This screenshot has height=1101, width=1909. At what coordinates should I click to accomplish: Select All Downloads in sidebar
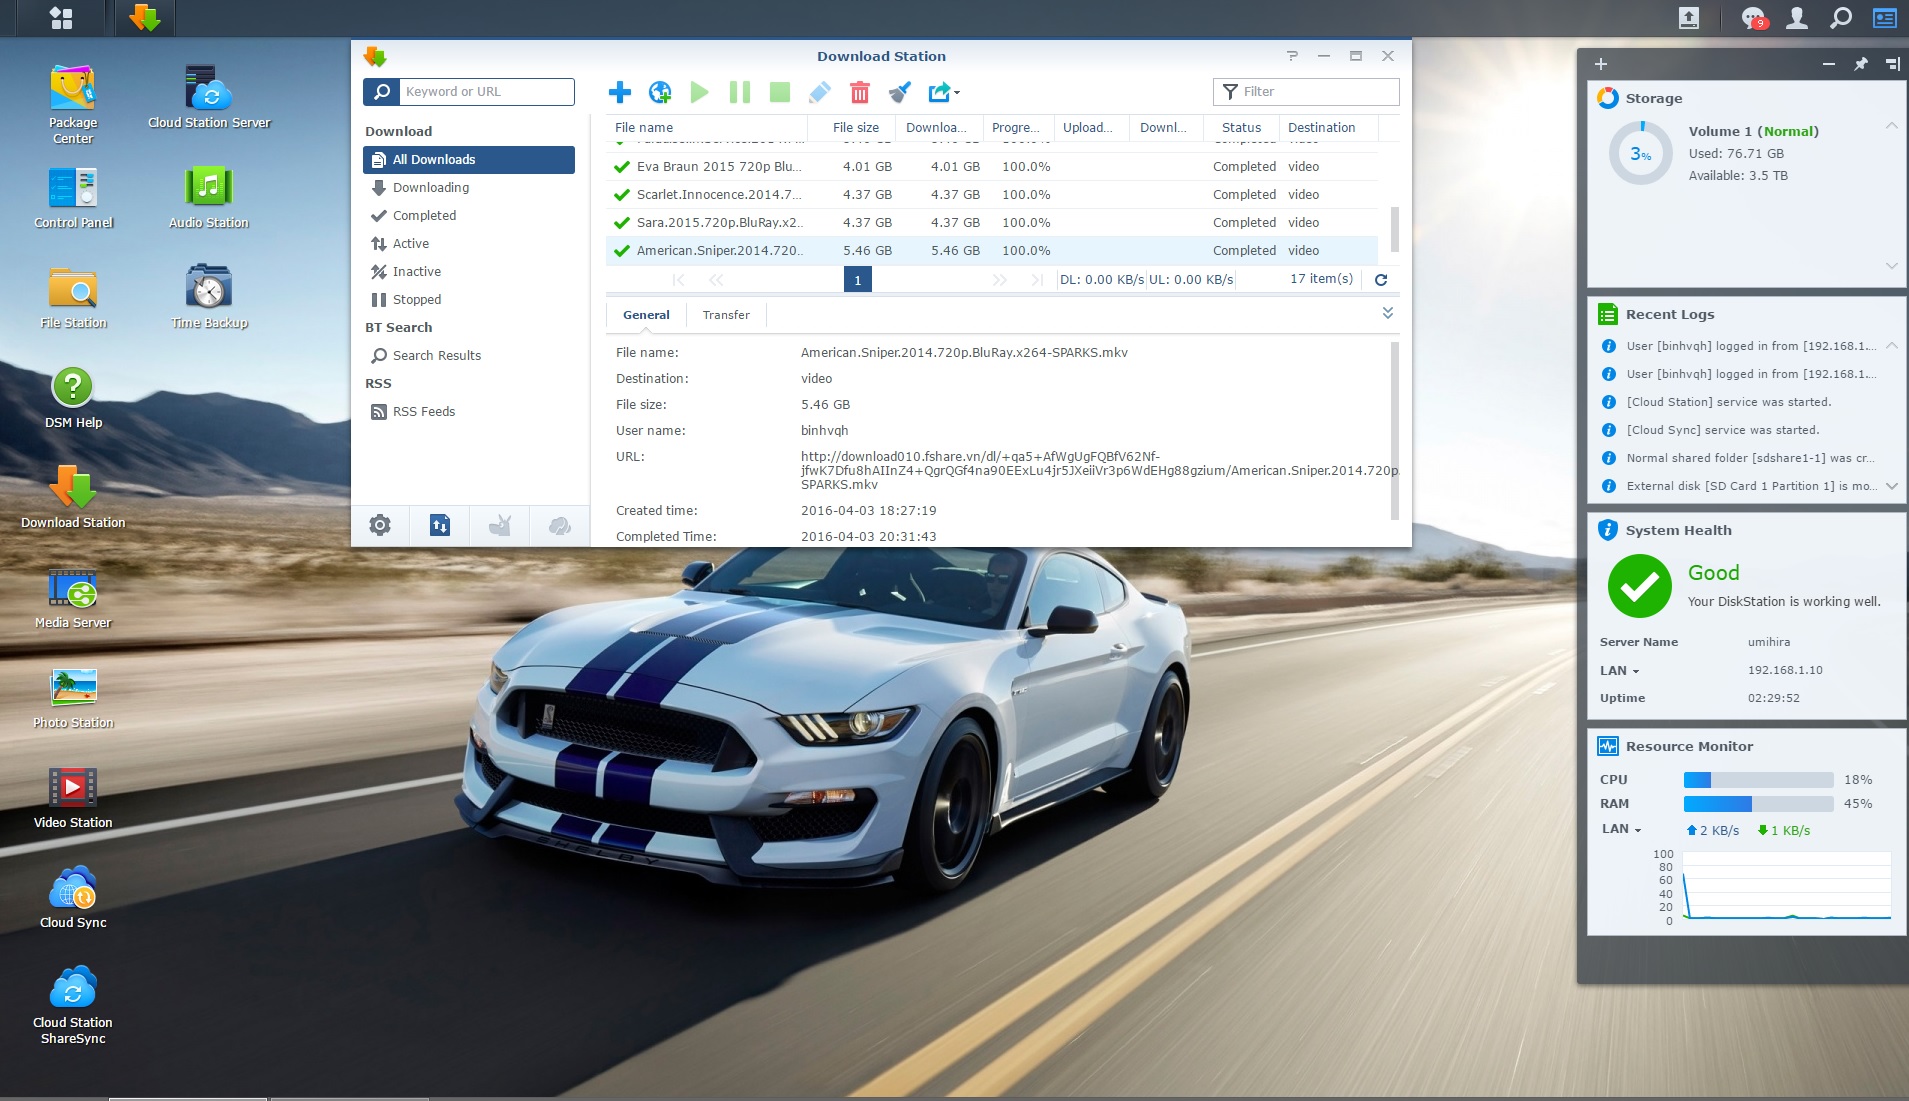click(469, 160)
